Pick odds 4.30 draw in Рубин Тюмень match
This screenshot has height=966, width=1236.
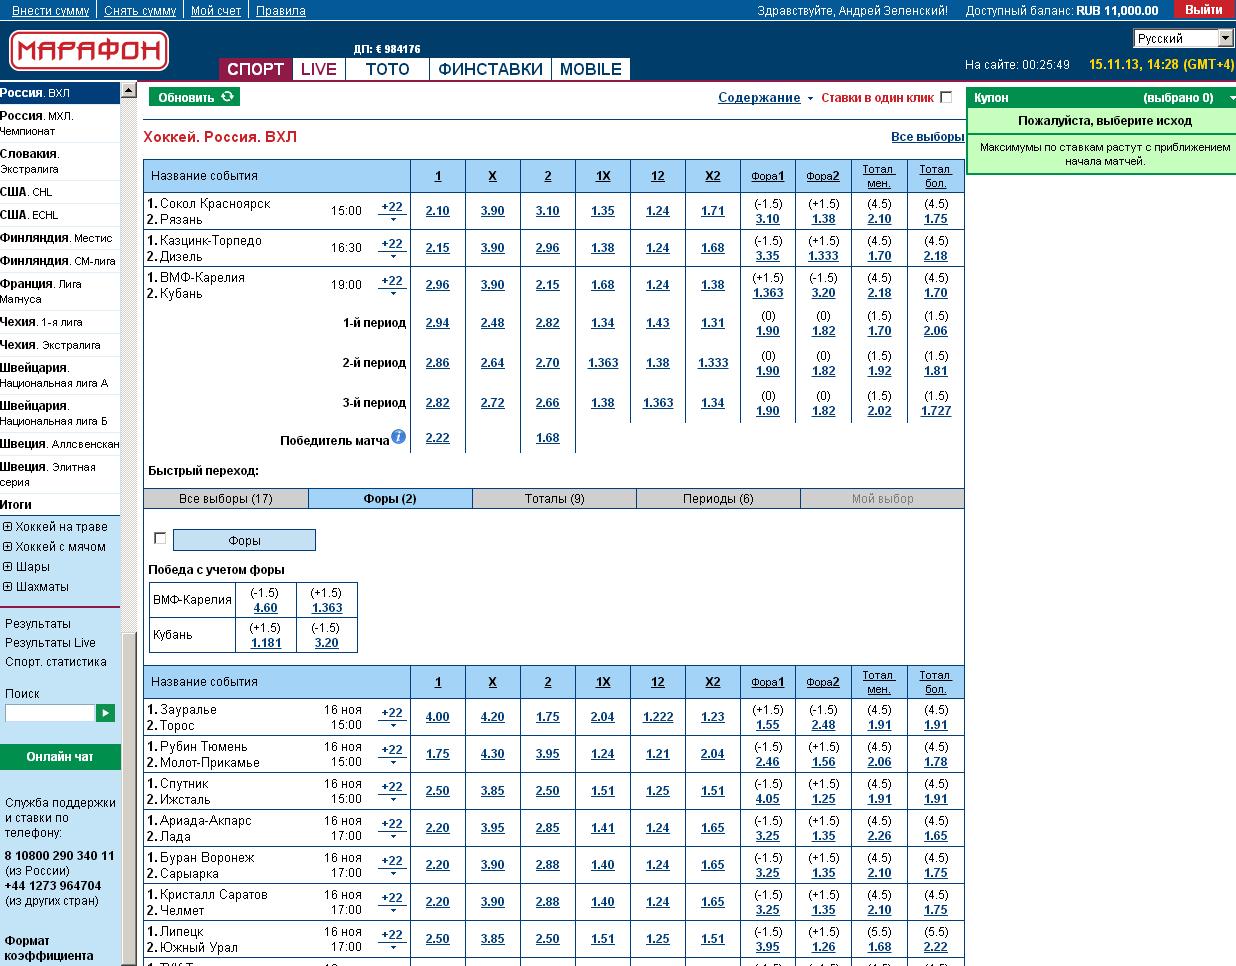pos(493,754)
